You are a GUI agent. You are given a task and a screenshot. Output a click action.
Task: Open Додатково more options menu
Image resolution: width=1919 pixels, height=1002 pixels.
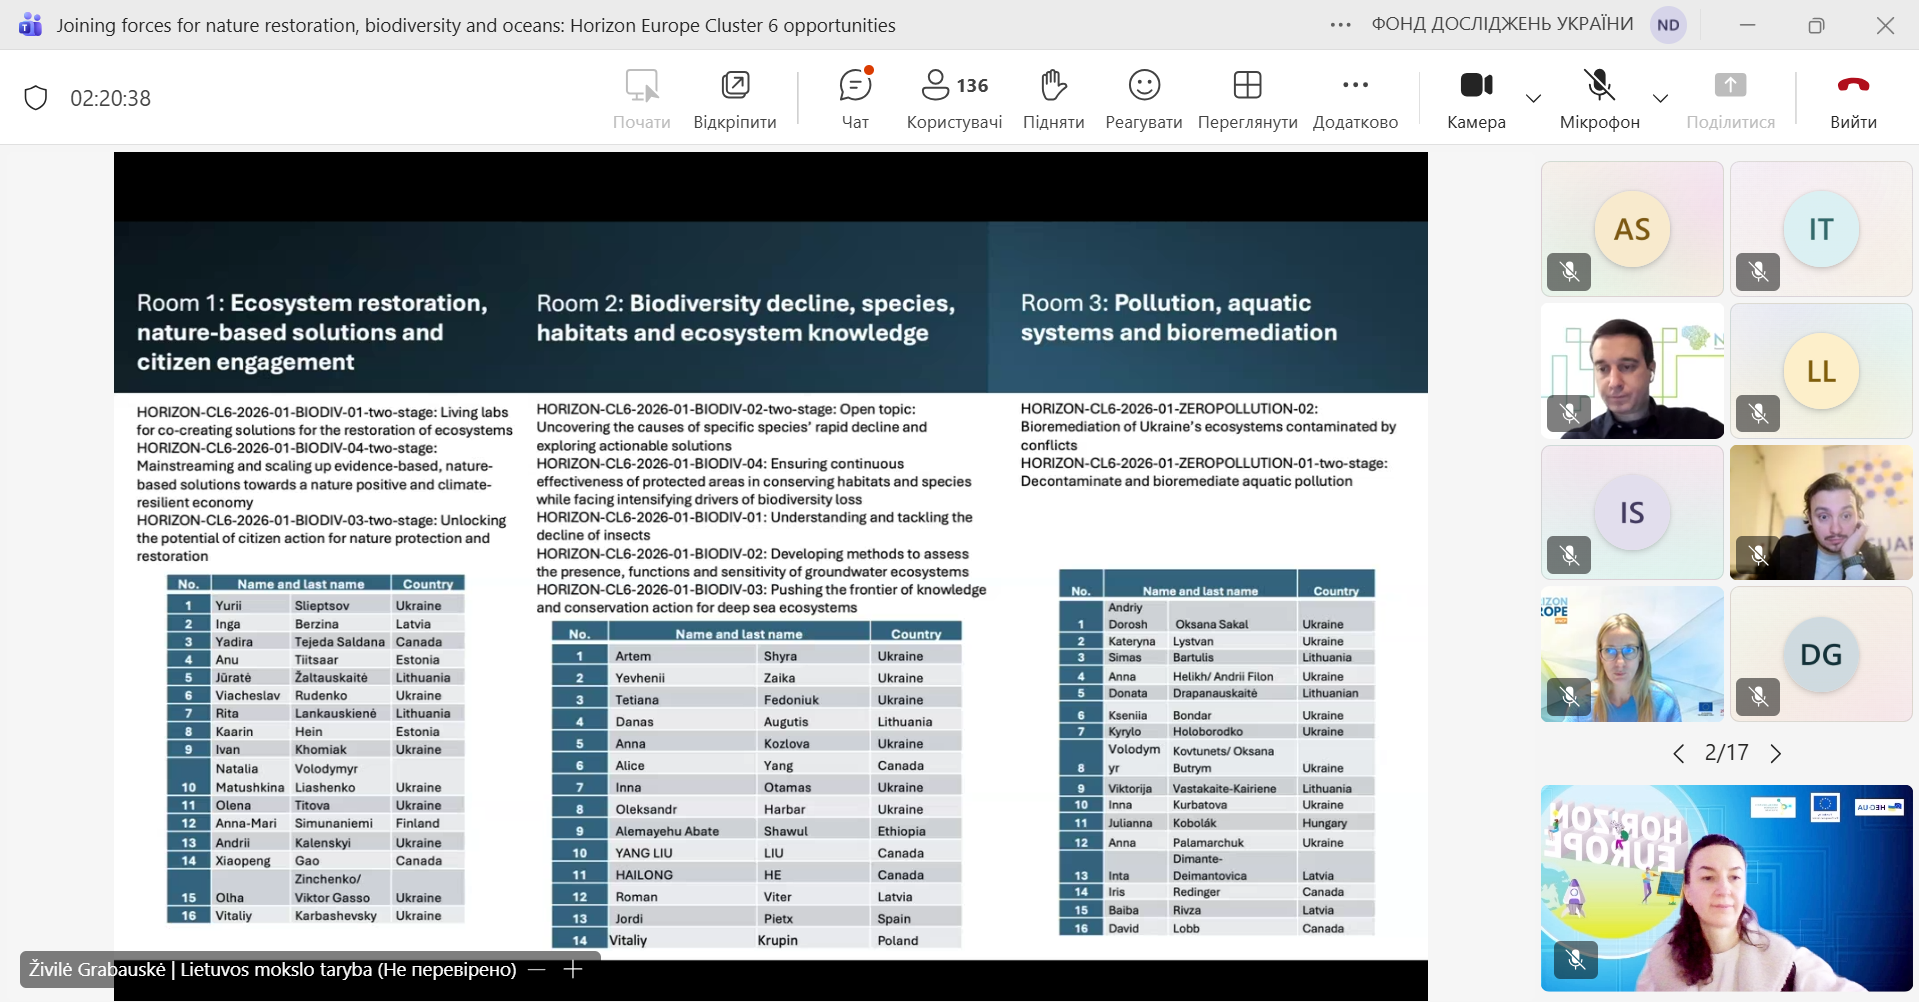[x=1355, y=98]
